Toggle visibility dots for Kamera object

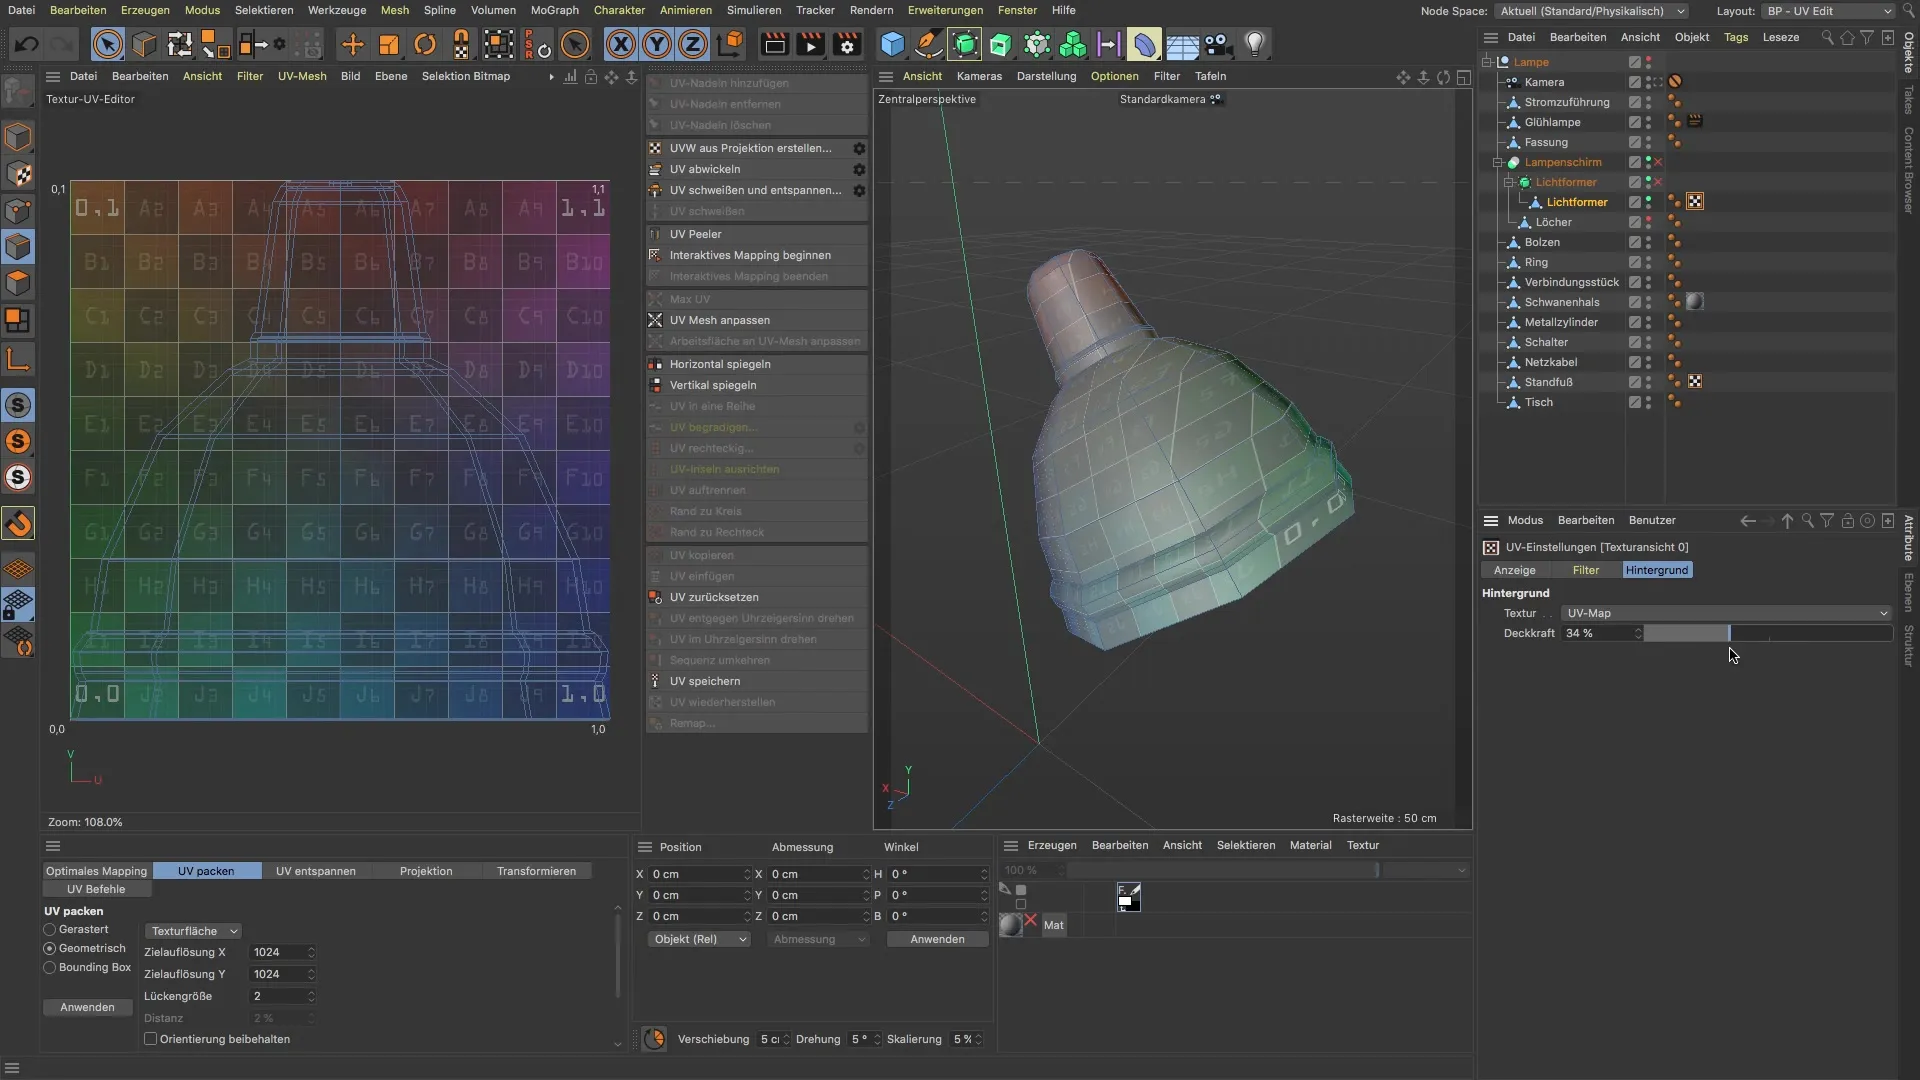pyautogui.click(x=1648, y=82)
